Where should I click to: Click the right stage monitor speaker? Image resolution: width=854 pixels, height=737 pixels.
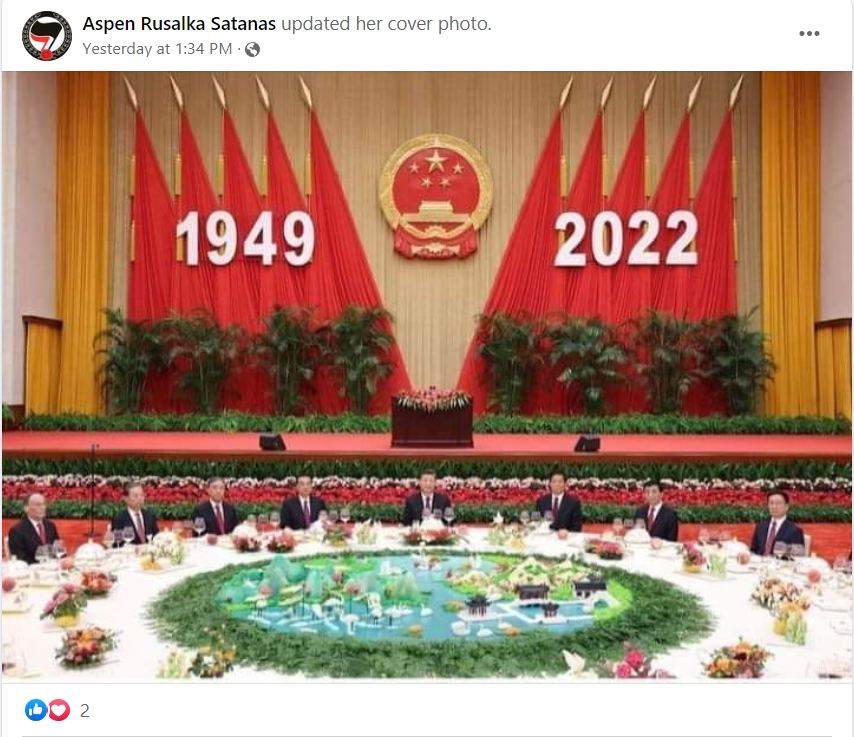[x=587, y=443]
